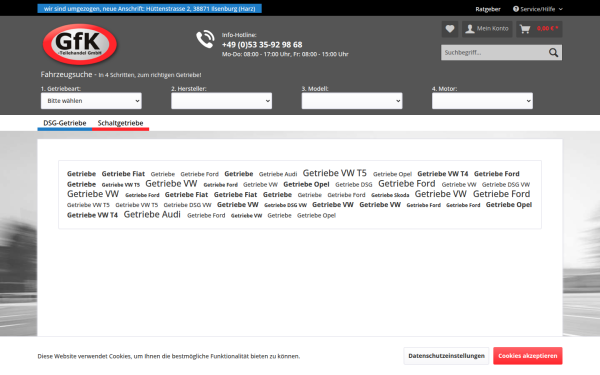Click the large Getriebe VW T5 tag
Viewport: 600px width, 375px height.
click(x=334, y=173)
